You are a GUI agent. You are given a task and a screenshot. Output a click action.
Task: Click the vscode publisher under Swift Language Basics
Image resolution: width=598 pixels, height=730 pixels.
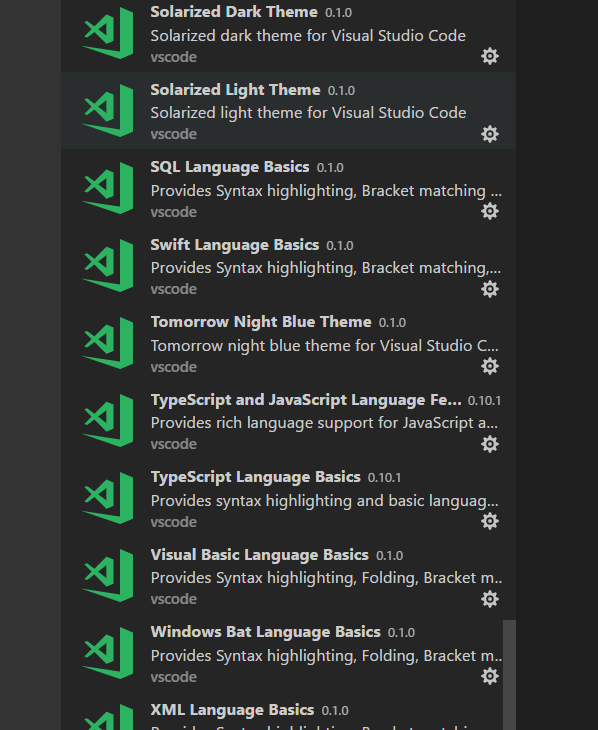[173, 290]
